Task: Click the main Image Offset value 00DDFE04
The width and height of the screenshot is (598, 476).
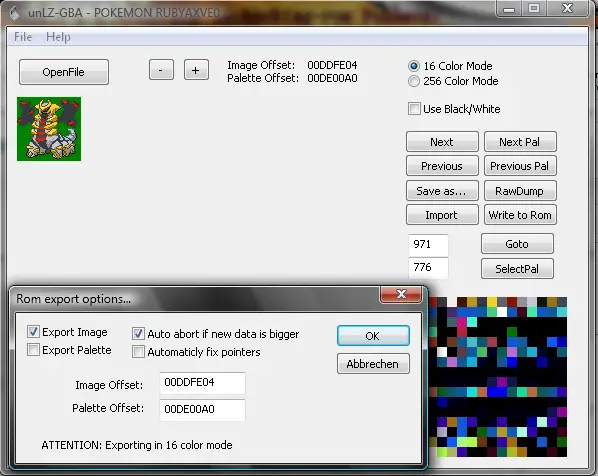Action: [332, 65]
